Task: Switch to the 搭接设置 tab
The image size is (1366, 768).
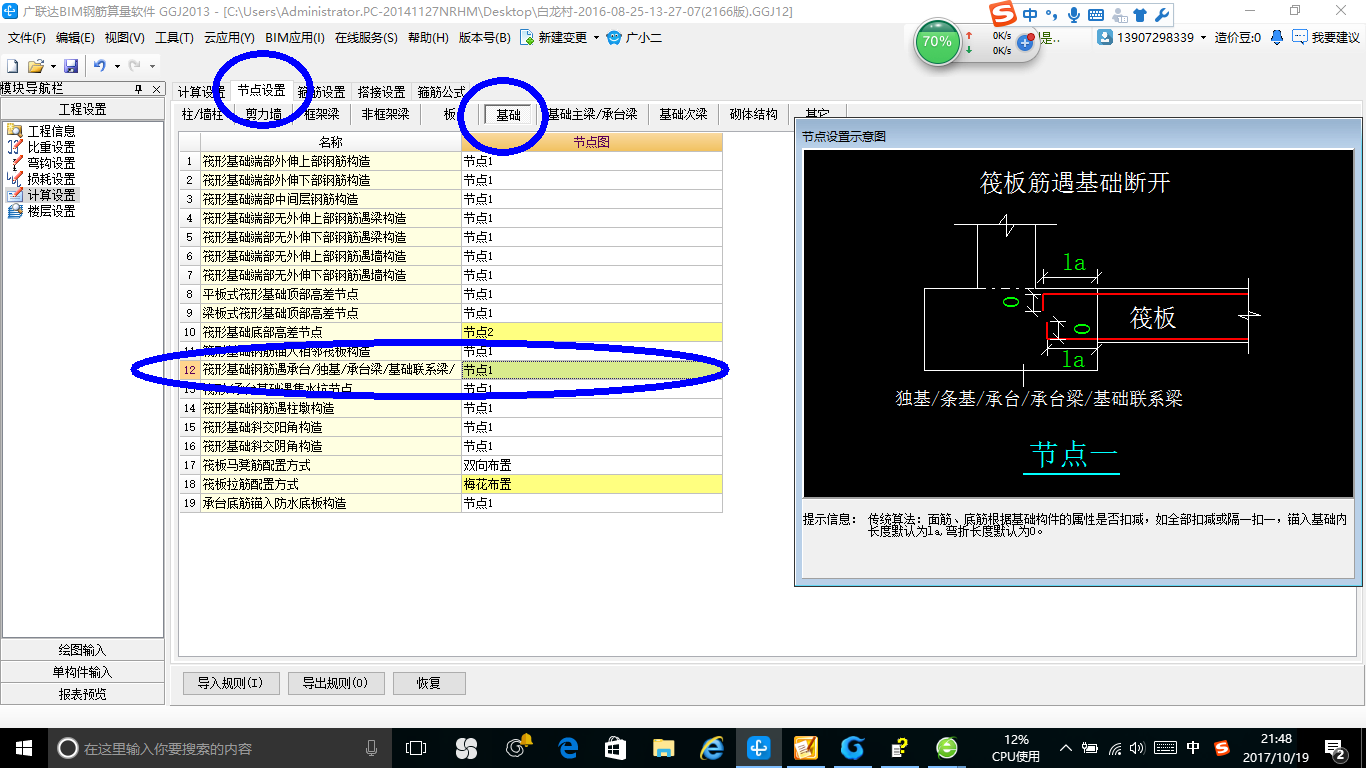Action: (381, 92)
